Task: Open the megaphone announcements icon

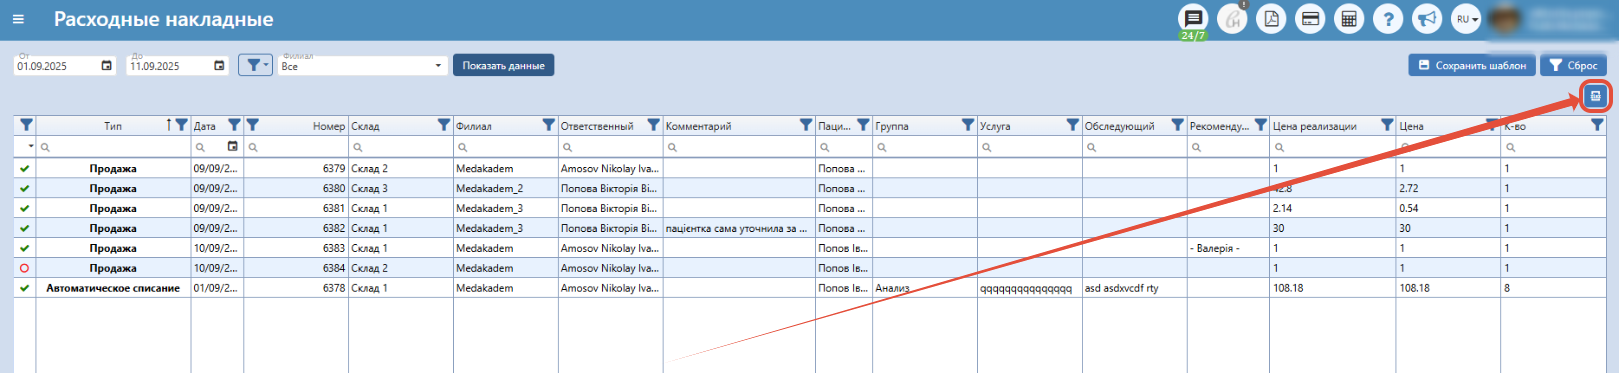Action: point(1427,19)
